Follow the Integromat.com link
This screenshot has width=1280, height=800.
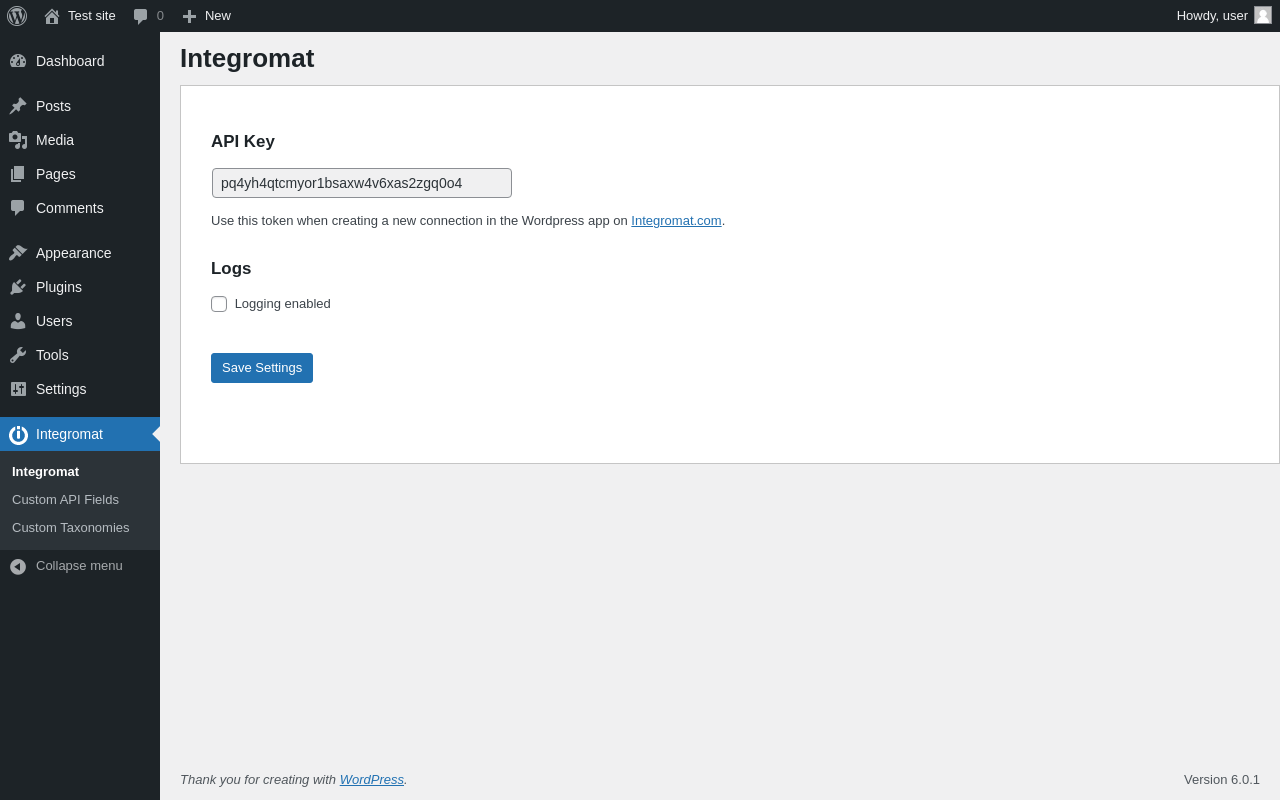coord(676,221)
